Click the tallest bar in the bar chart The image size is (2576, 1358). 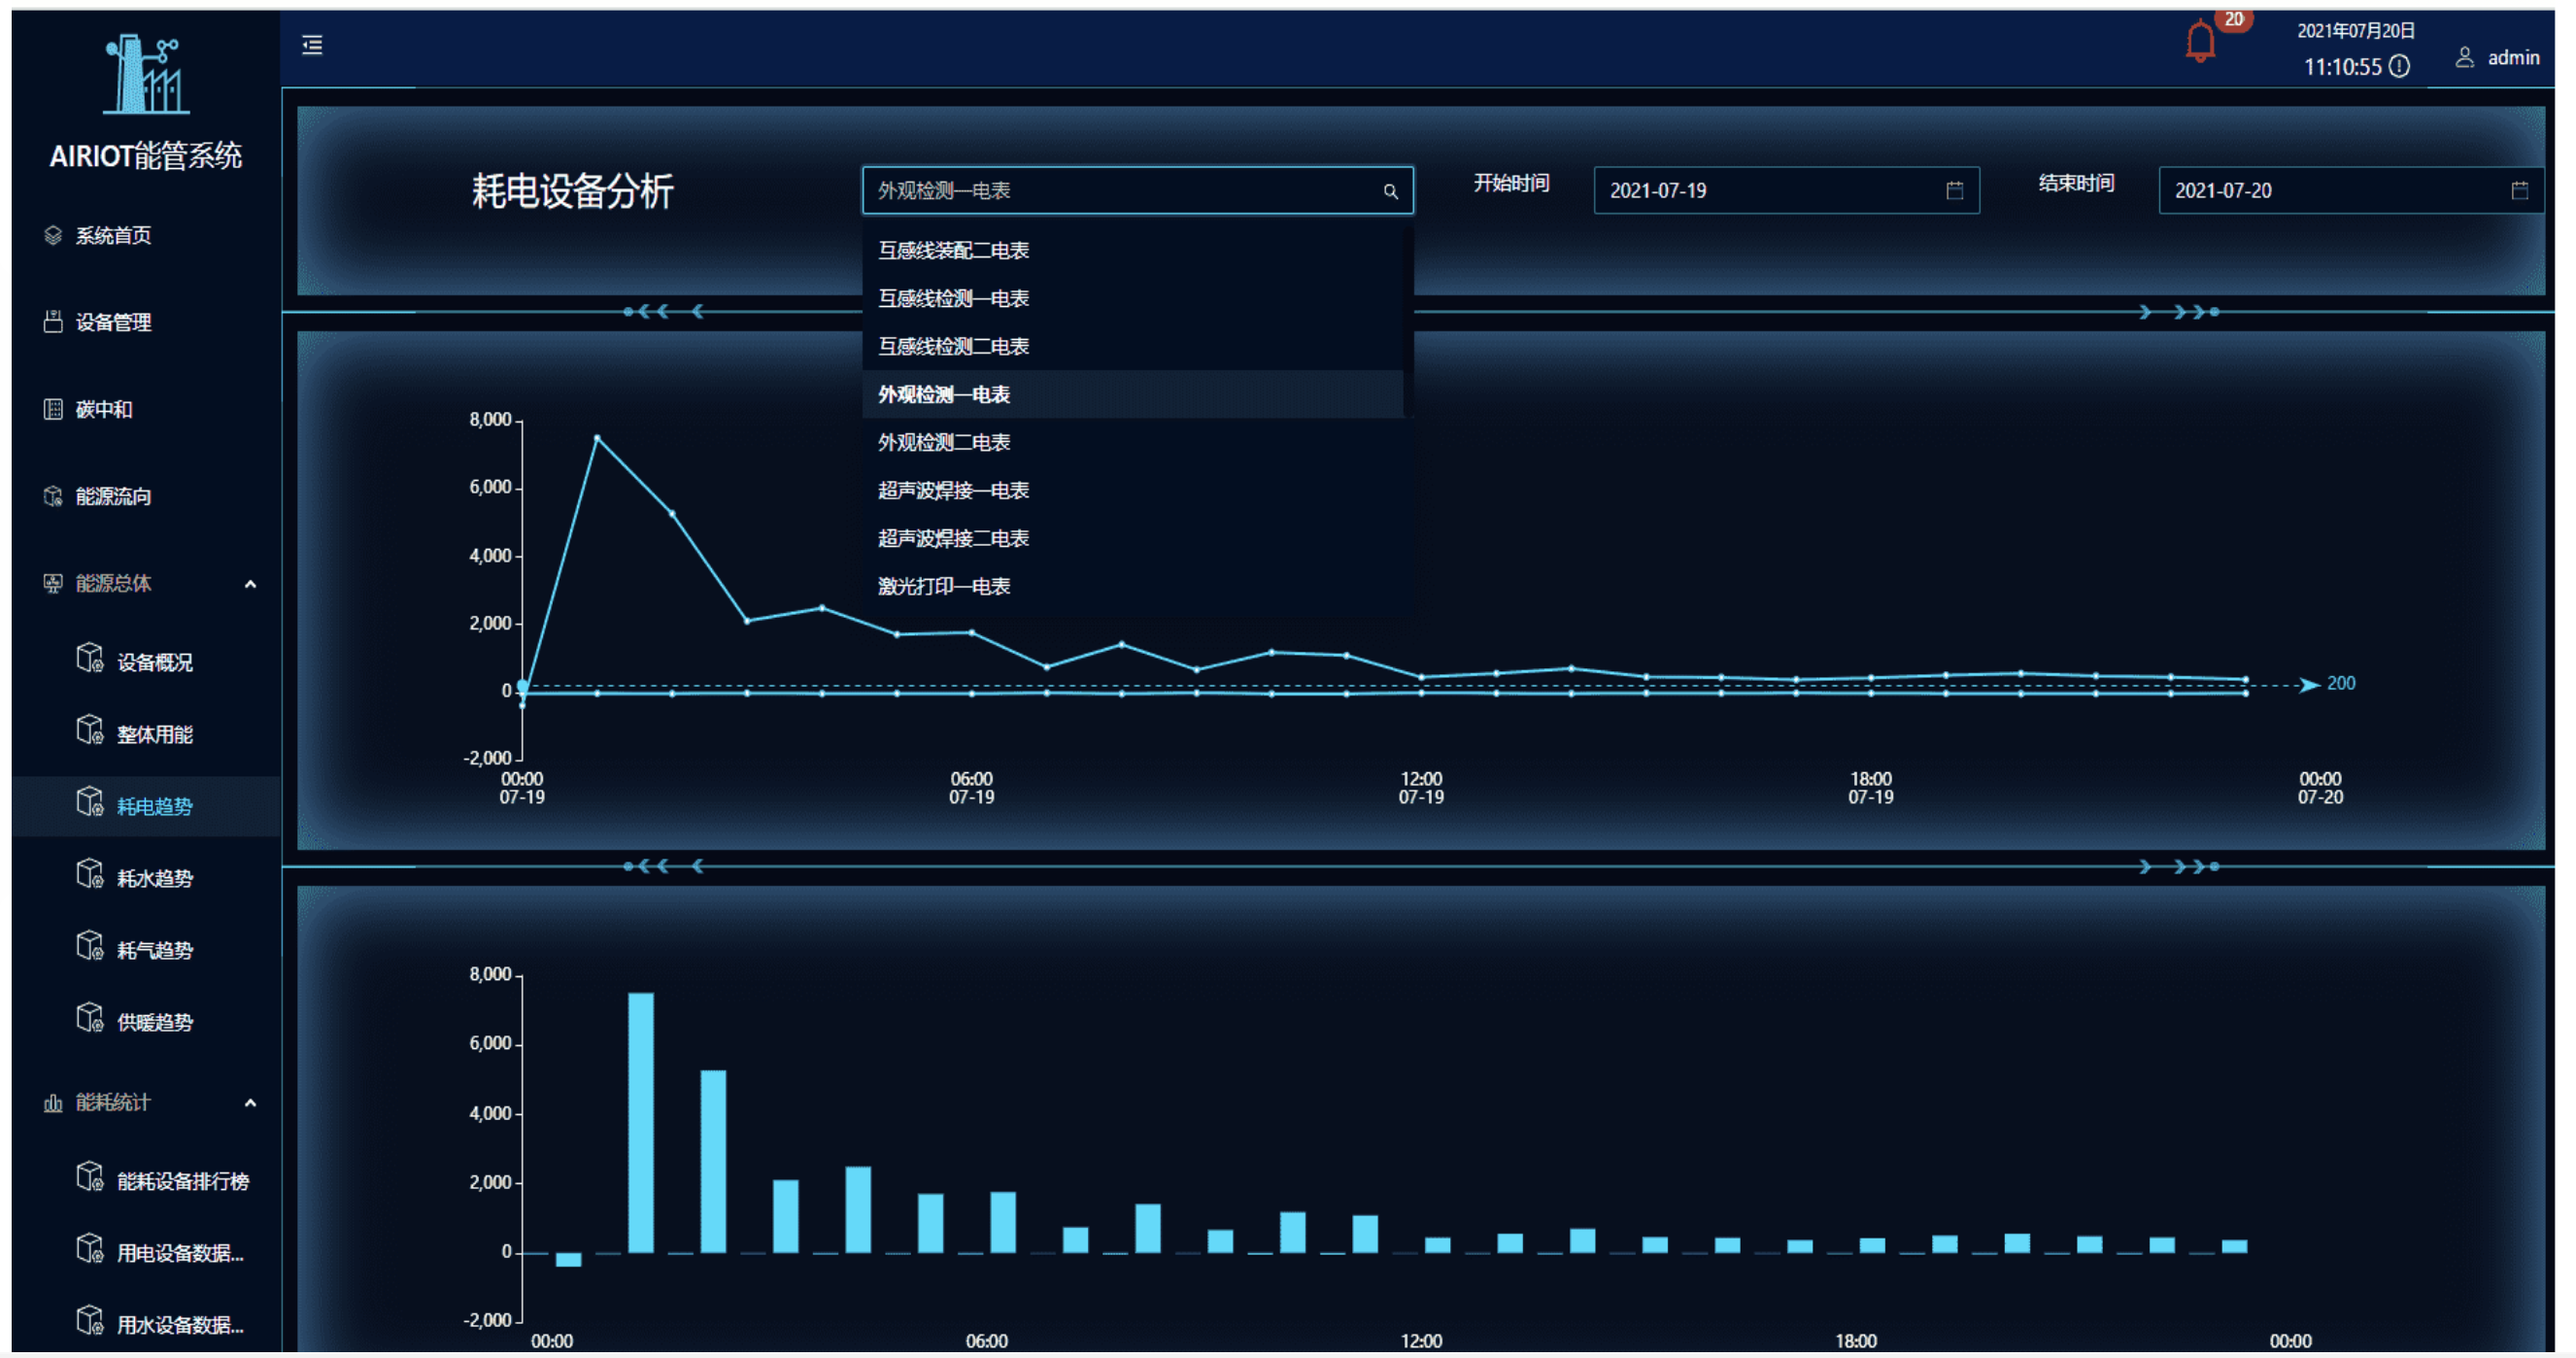640,1122
